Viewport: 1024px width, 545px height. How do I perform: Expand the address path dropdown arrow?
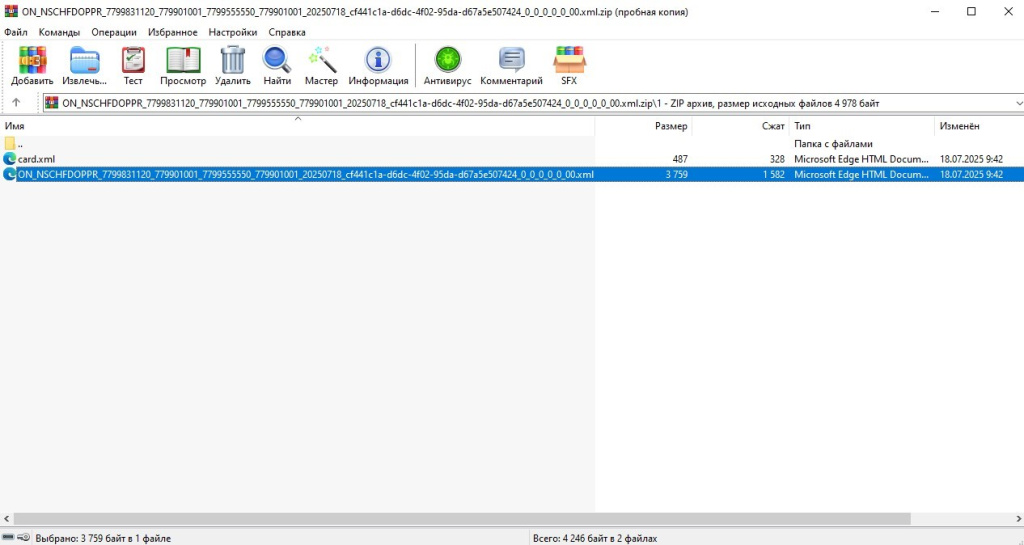point(1018,103)
